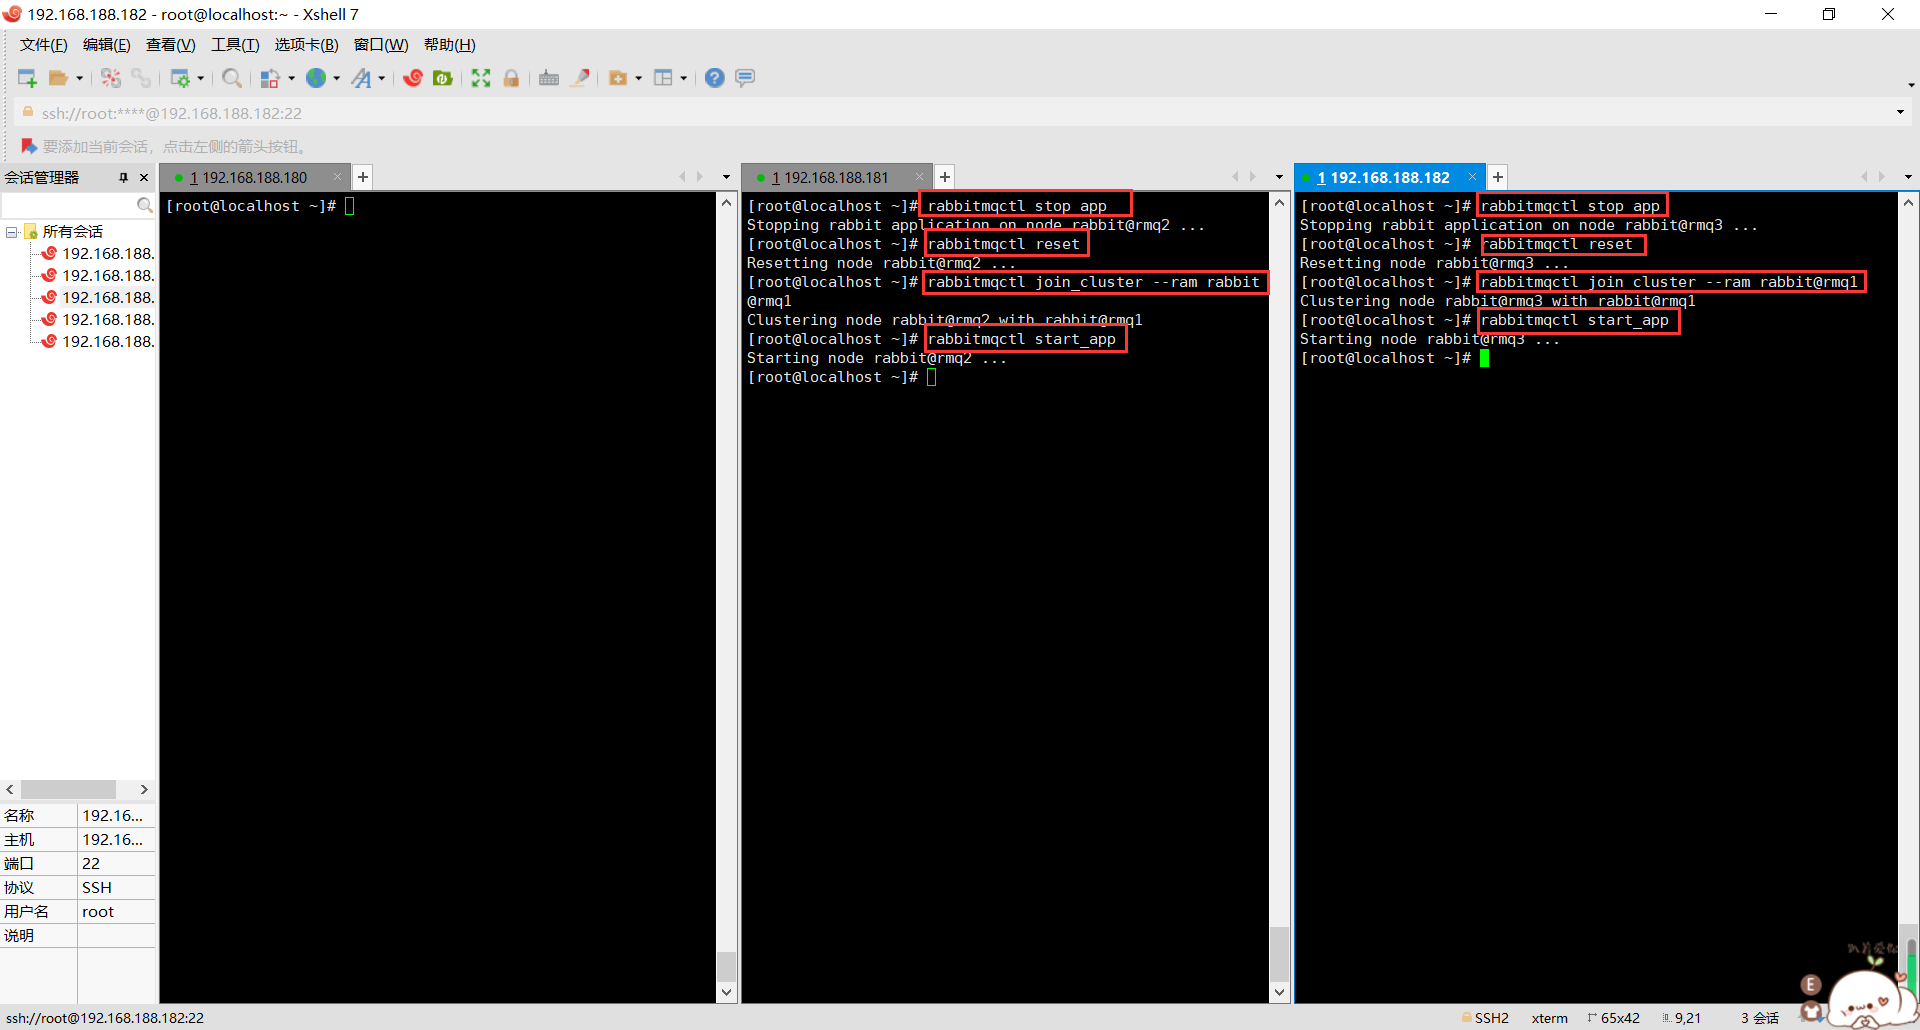Click the layout panes icon
Viewport: 1920px width, 1030px height.
pyautogui.click(x=663, y=78)
